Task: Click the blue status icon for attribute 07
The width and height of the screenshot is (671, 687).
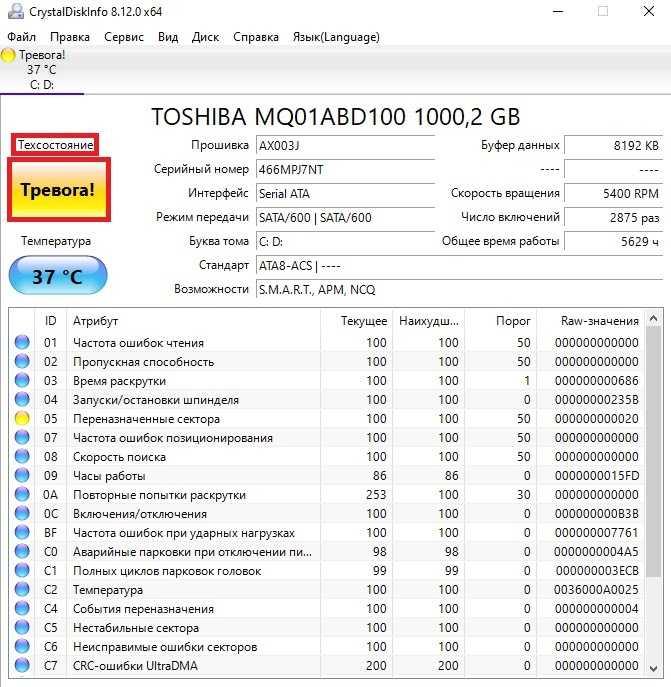Action: tap(22, 437)
